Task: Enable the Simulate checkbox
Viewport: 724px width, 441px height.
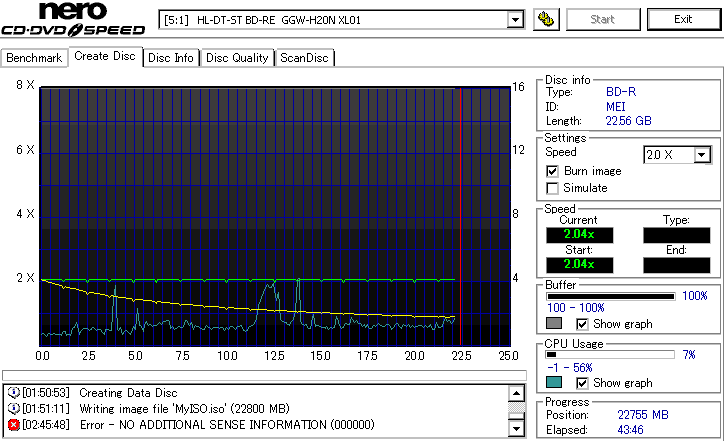Action: point(552,188)
